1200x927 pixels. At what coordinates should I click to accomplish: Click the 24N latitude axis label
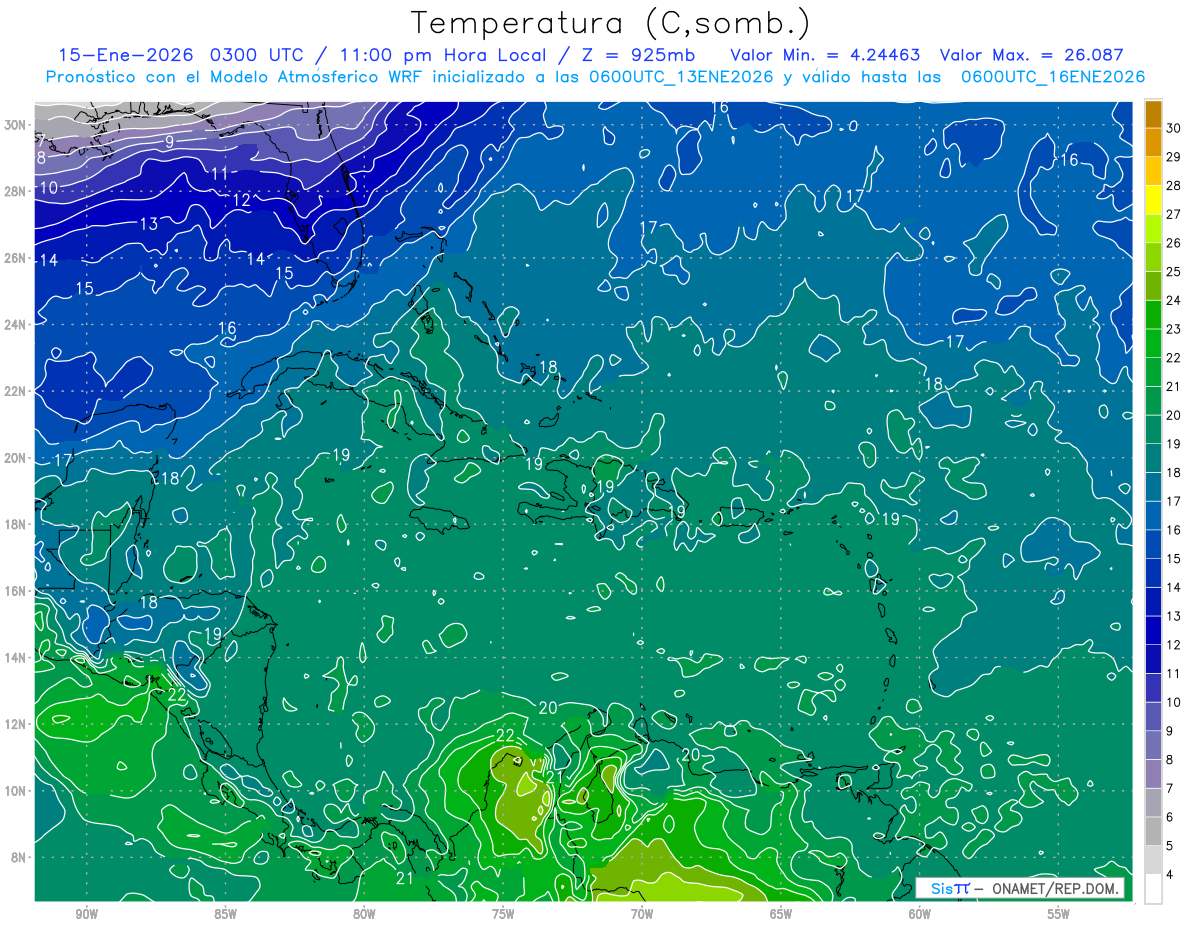[17, 325]
